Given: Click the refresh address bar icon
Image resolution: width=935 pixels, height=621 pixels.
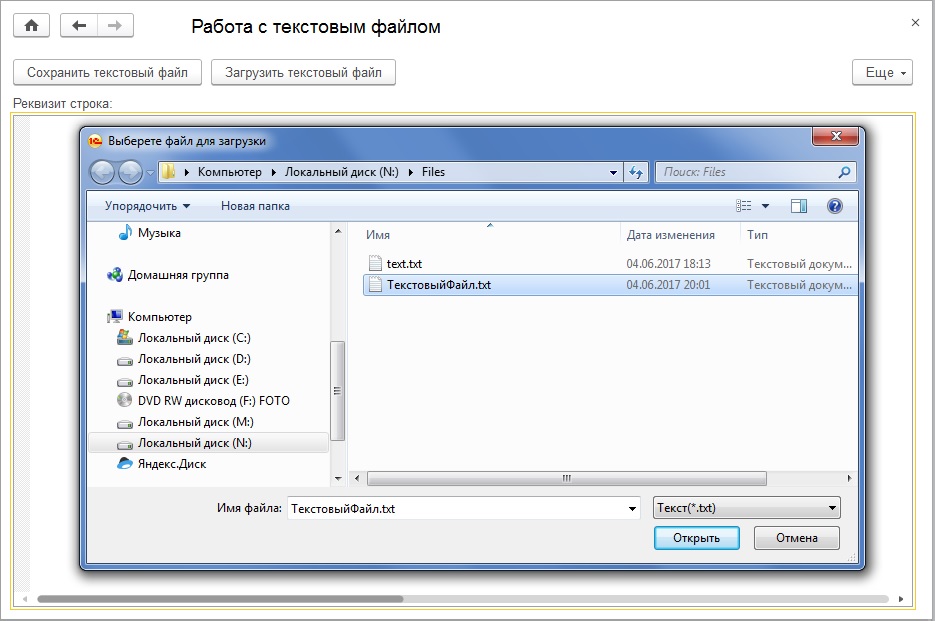Looking at the screenshot, I should point(636,172).
